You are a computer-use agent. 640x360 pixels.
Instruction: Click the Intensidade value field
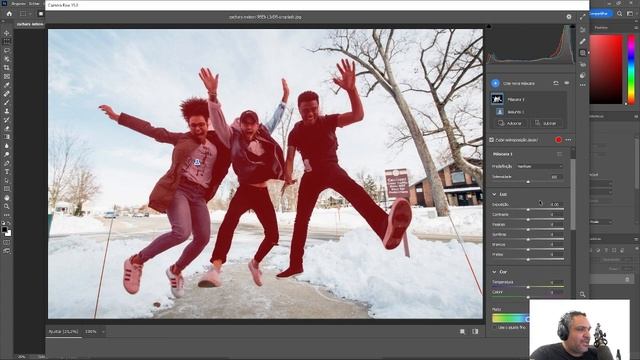click(555, 177)
